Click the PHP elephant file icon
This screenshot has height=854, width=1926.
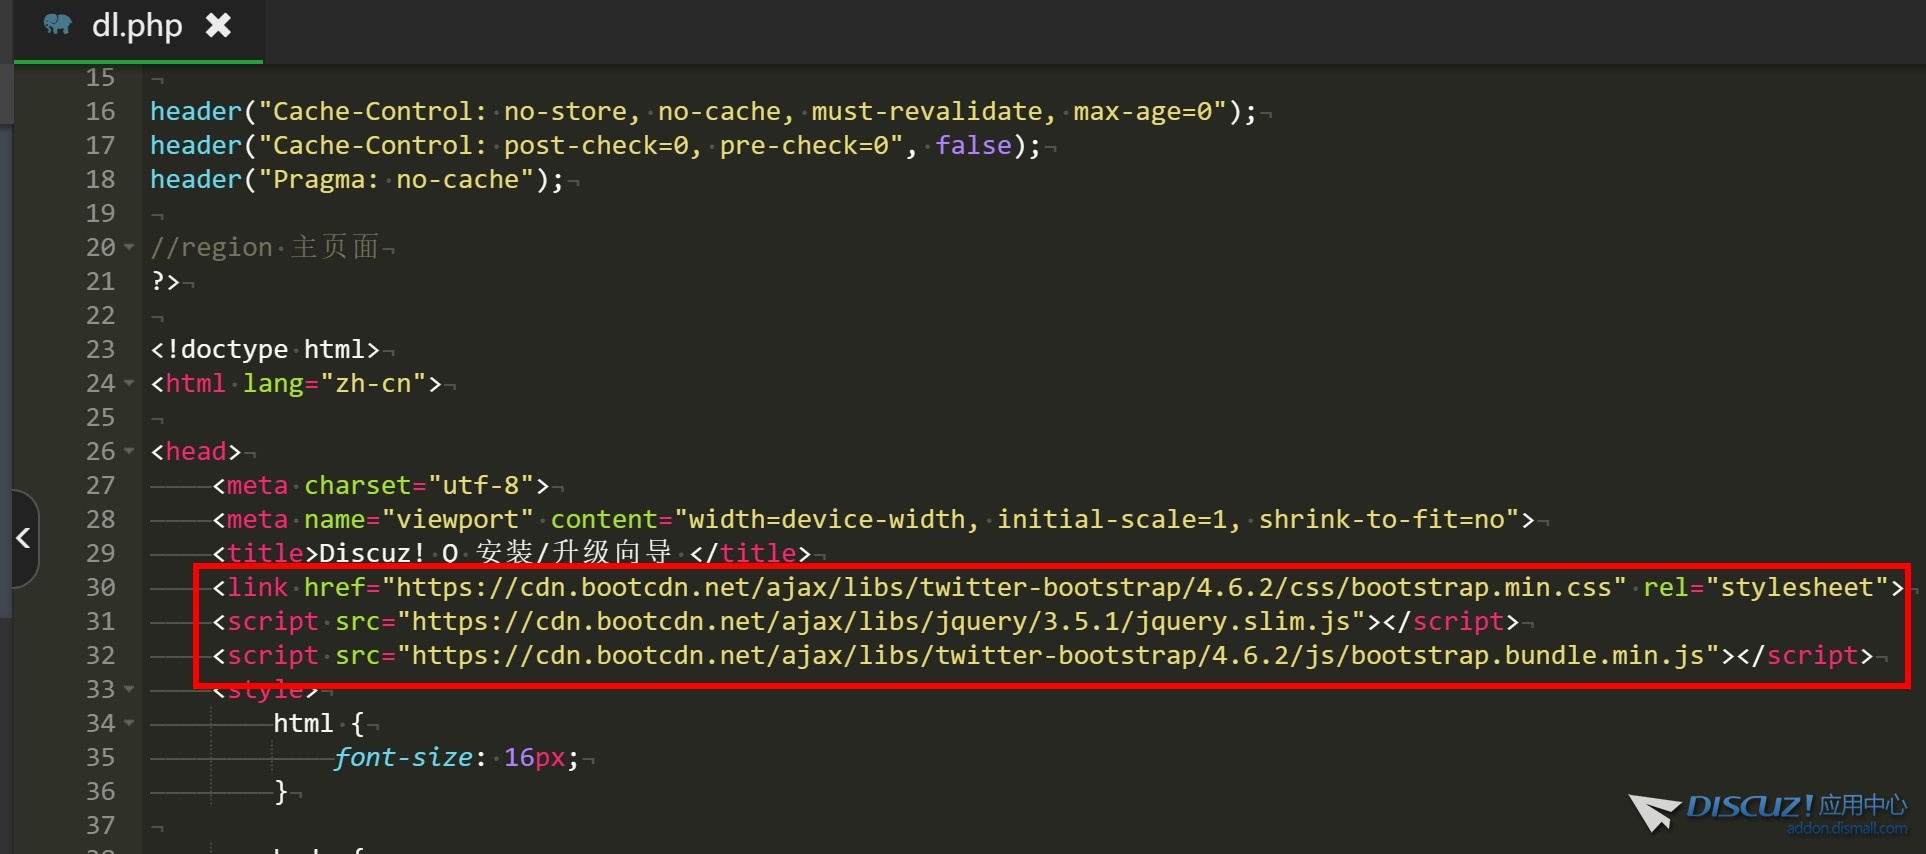[x=58, y=25]
